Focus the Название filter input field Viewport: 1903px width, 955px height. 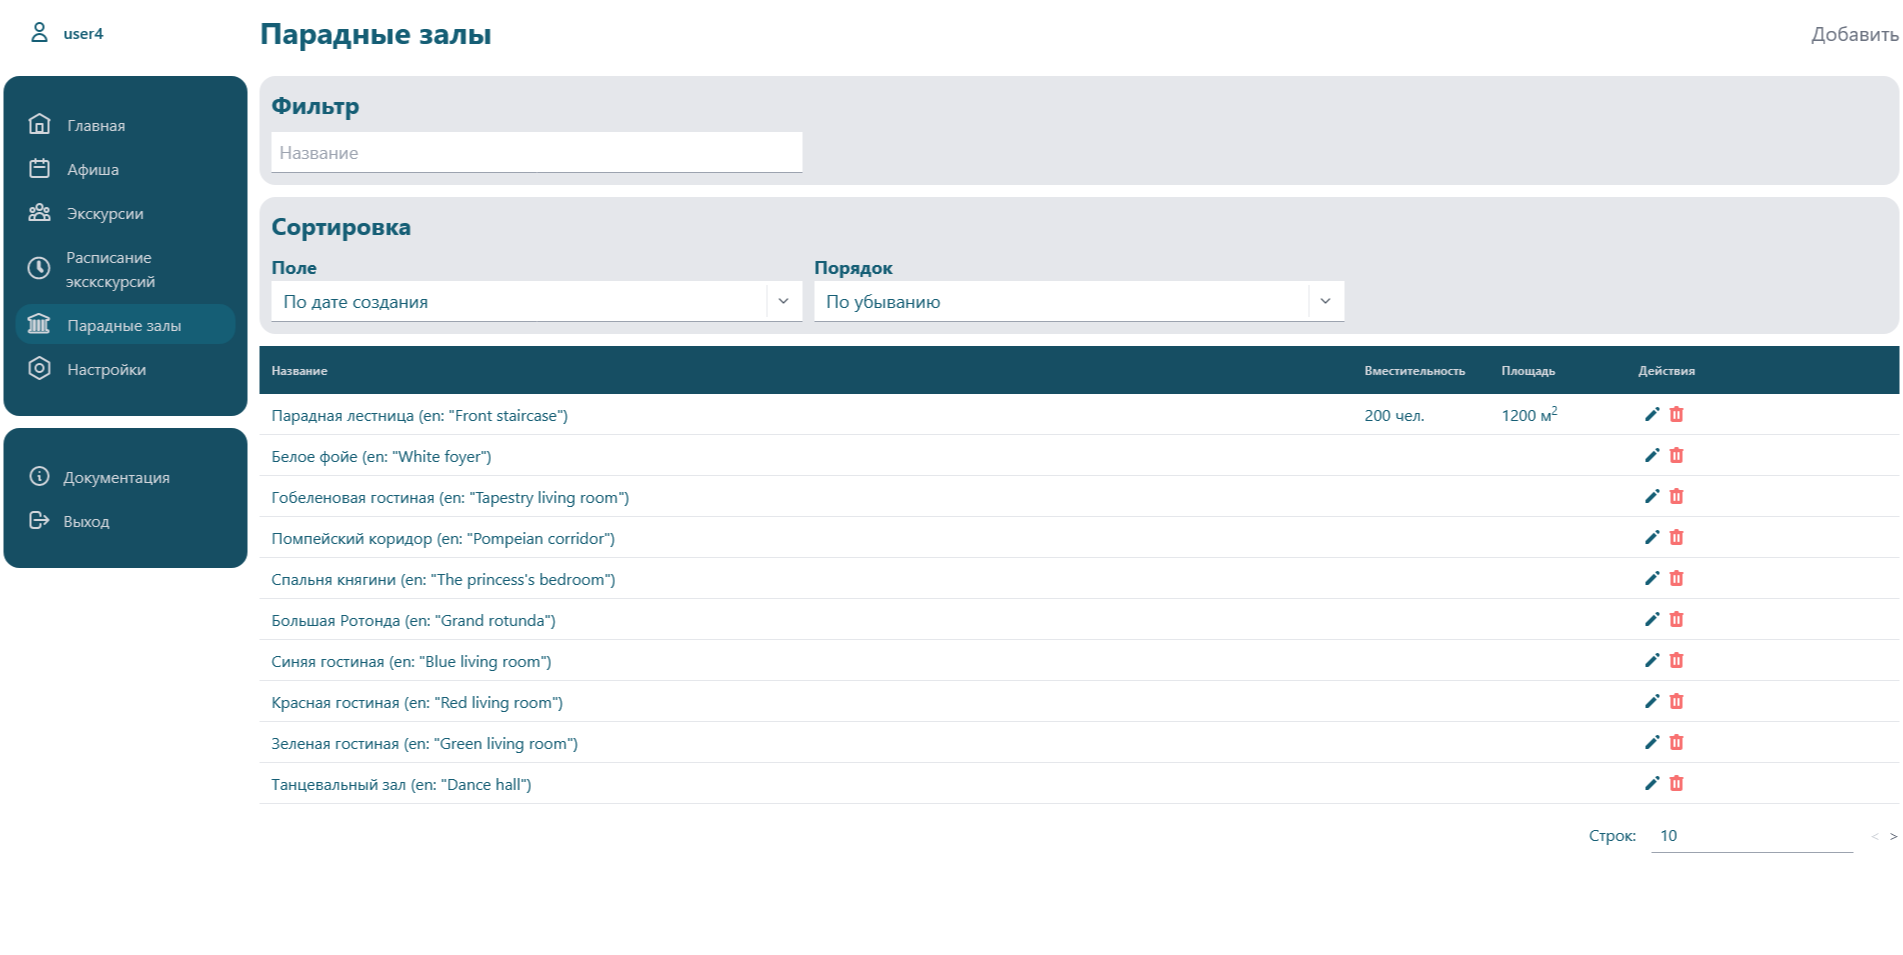point(536,153)
